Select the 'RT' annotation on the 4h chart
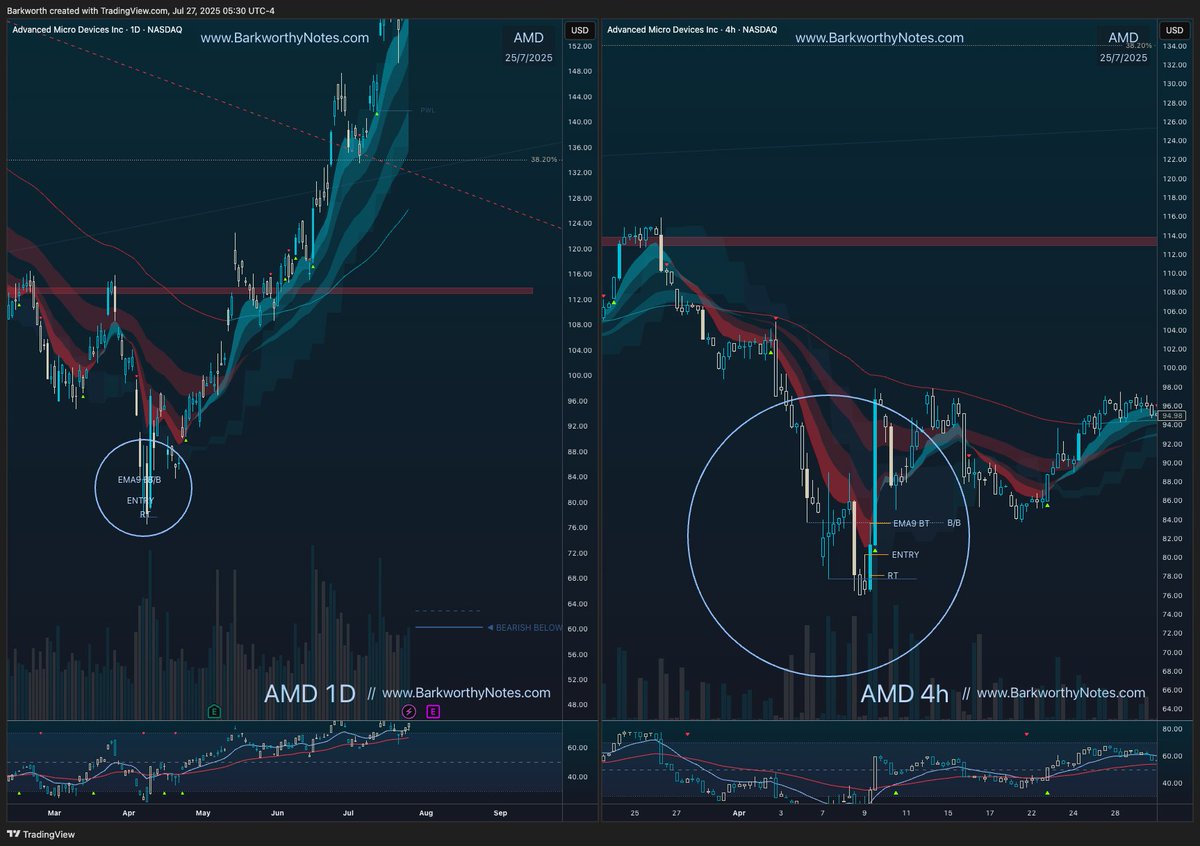 [x=893, y=576]
